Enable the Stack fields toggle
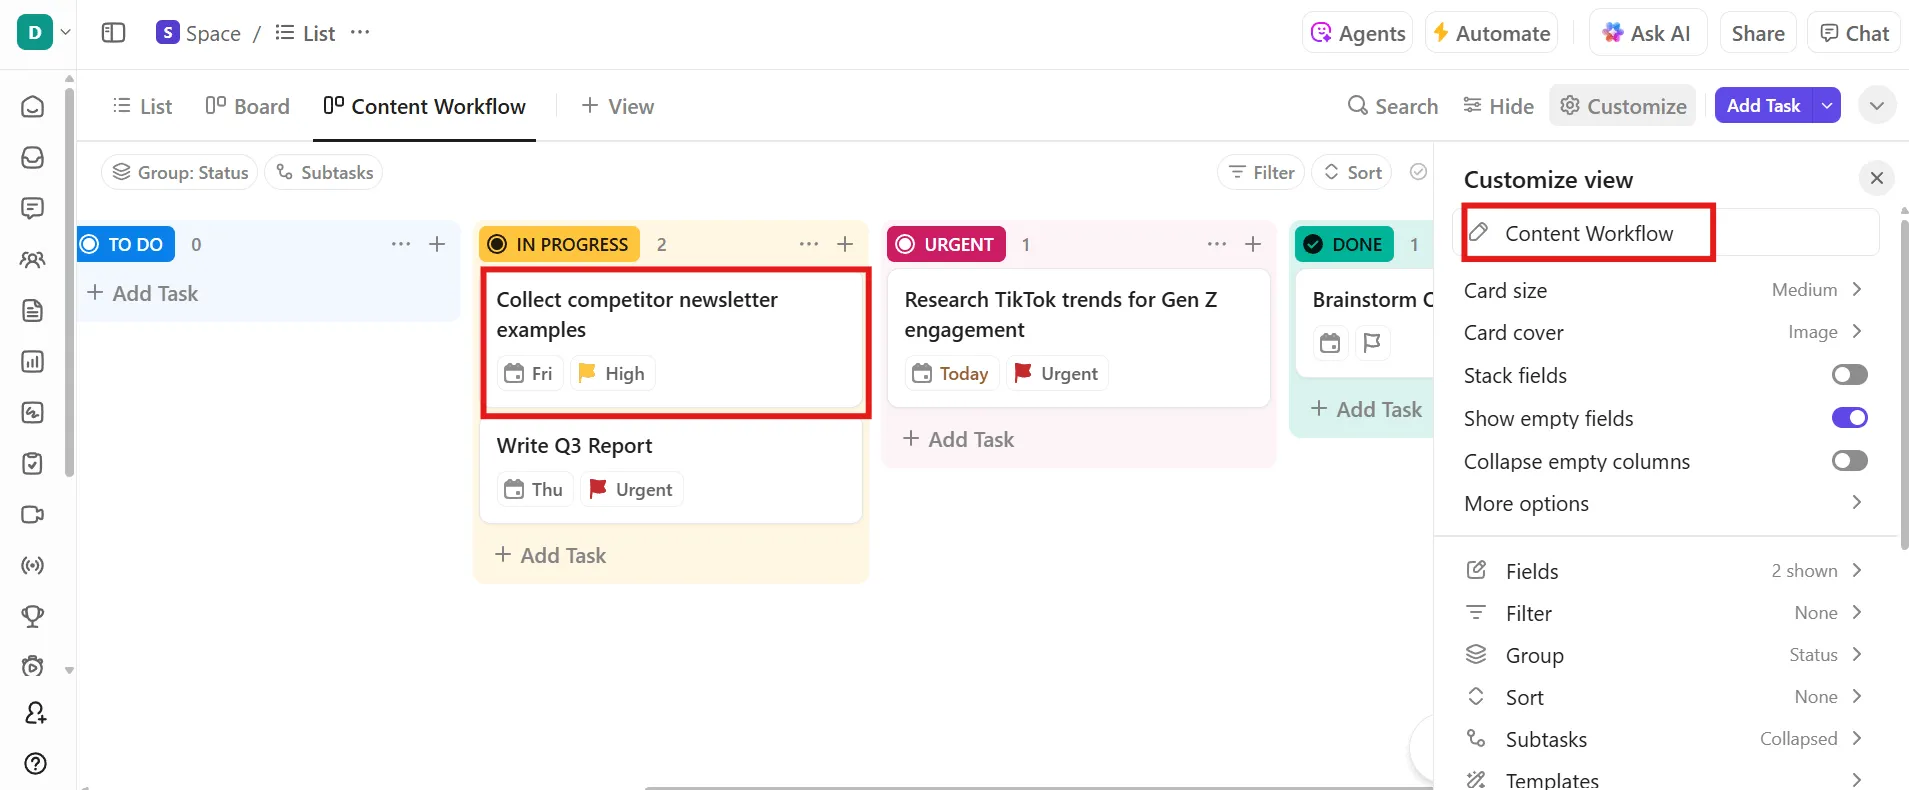The image size is (1909, 790). coord(1849,375)
